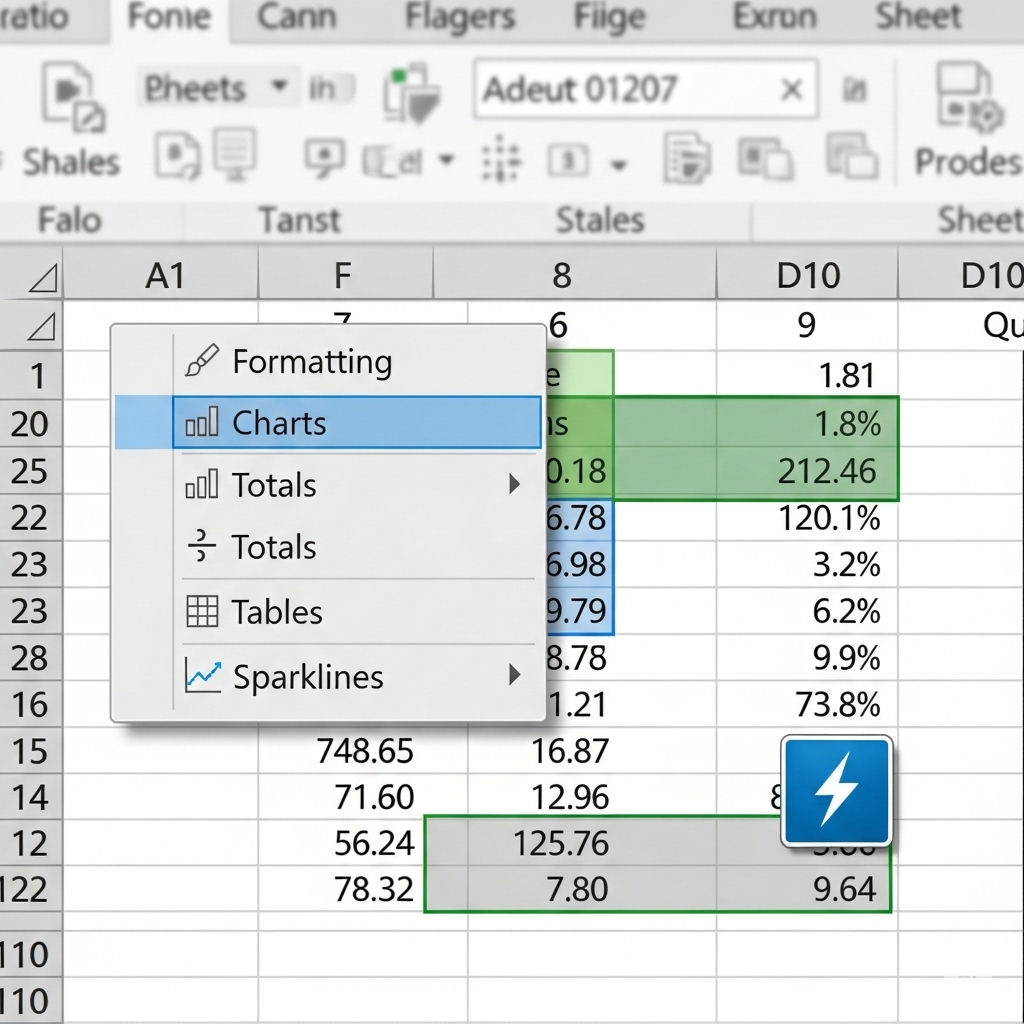Open the Quick Analysis lightning button
1024x1024 pixels.
(x=837, y=790)
